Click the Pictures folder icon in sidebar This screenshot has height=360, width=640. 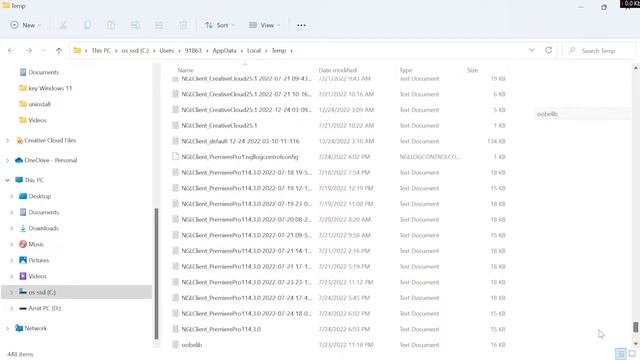pyautogui.click(x=23, y=260)
